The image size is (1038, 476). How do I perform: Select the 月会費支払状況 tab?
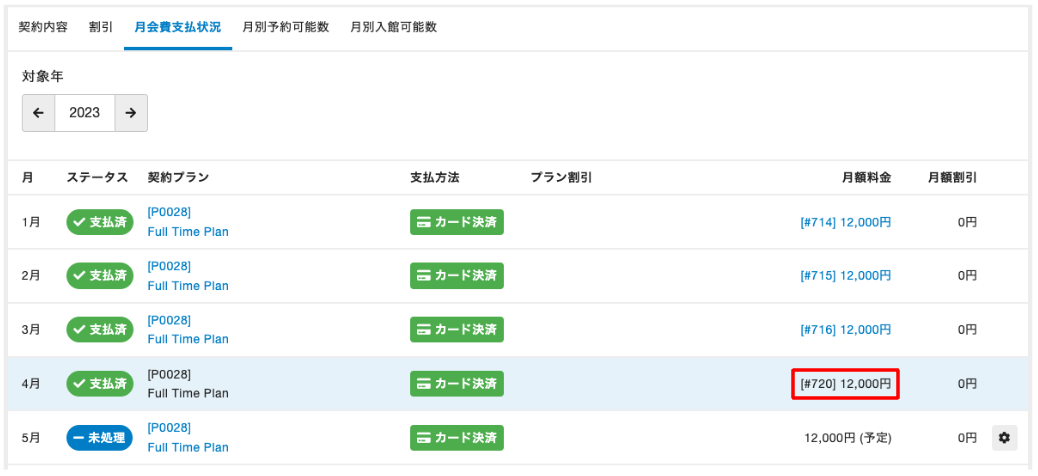click(178, 27)
